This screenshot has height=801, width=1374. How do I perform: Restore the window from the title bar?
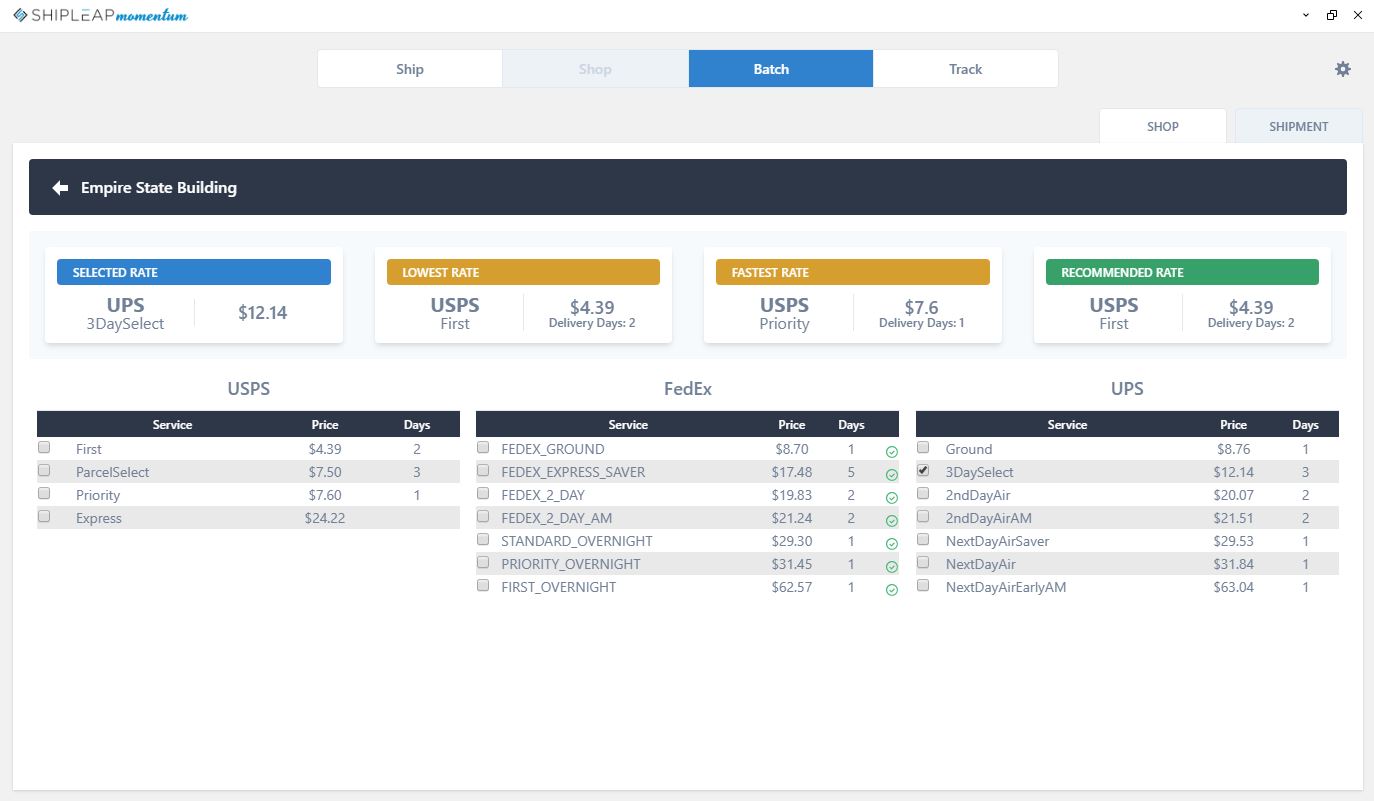[x=1332, y=15]
